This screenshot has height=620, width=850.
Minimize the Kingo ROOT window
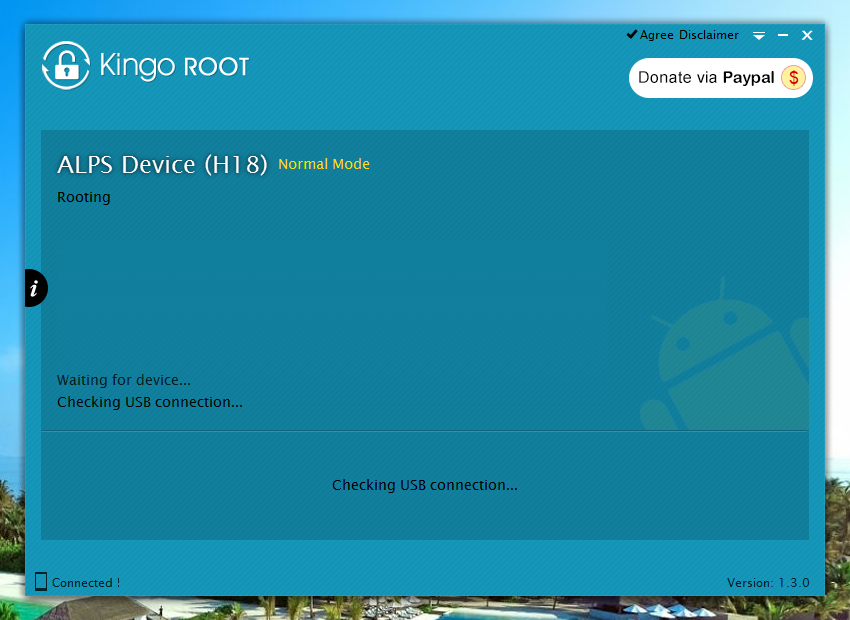click(x=783, y=35)
